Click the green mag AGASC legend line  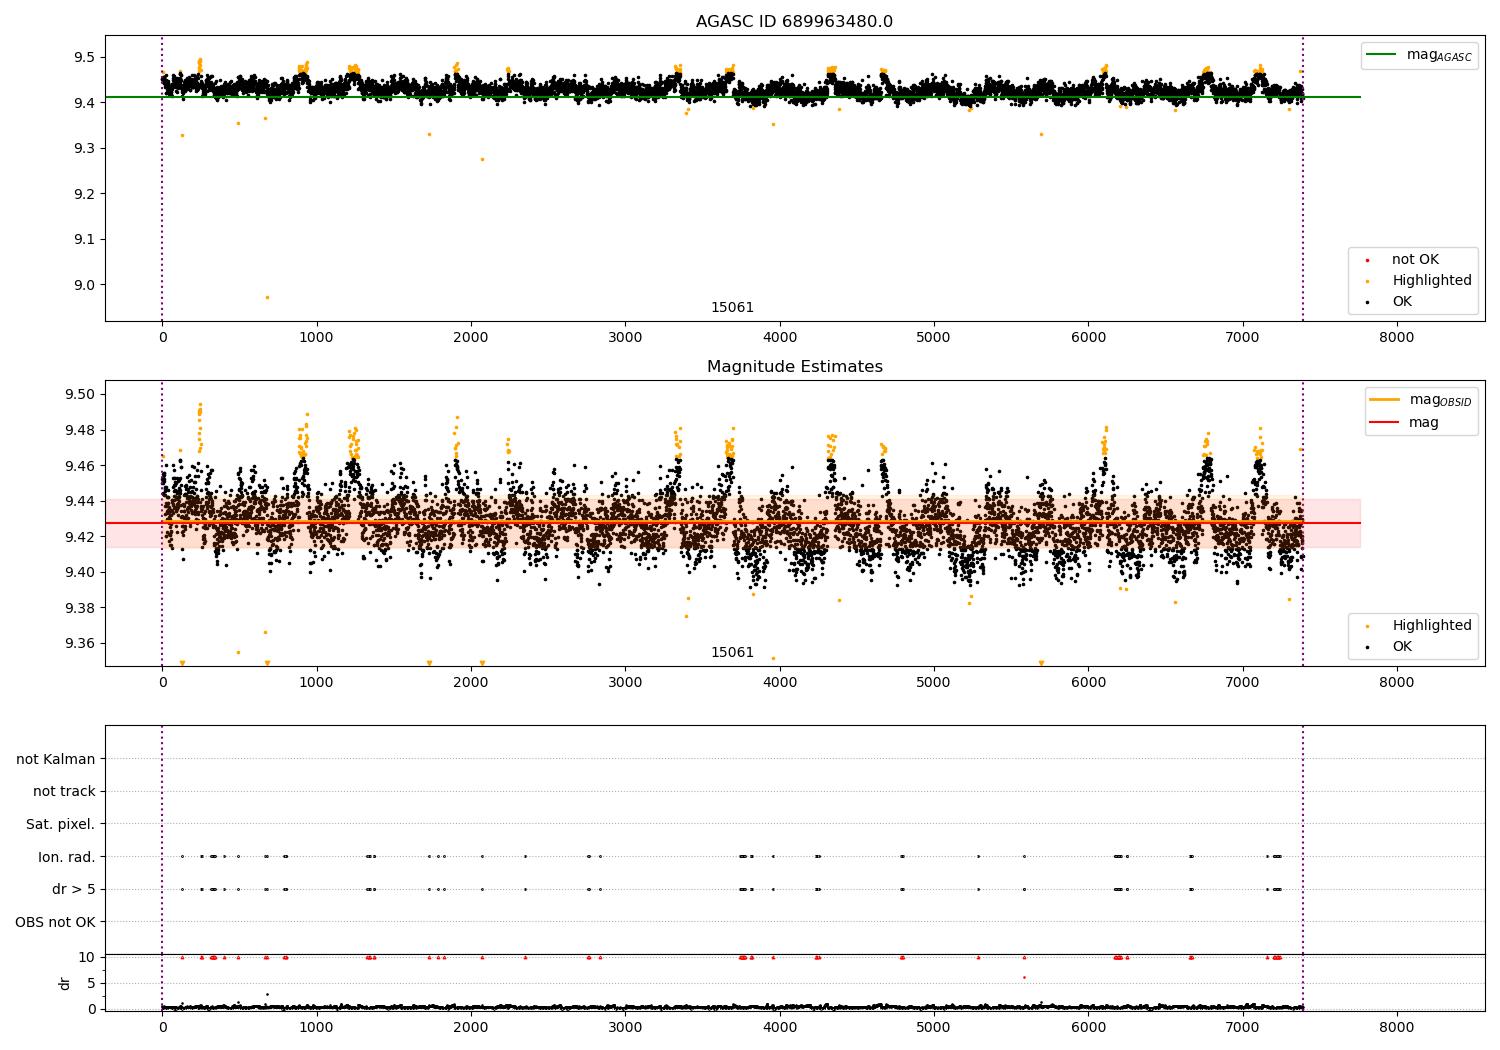tap(1383, 55)
